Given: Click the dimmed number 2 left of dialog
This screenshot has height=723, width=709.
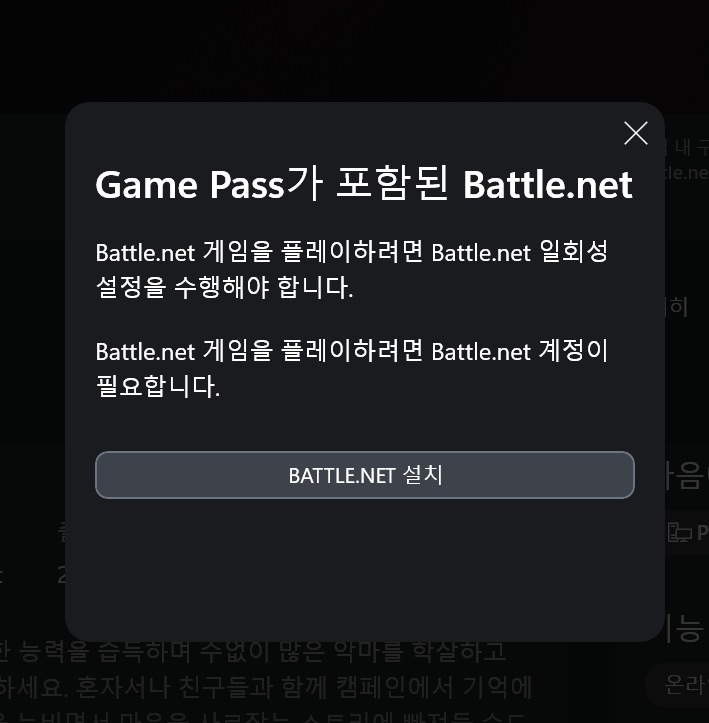Looking at the screenshot, I should (61, 575).
